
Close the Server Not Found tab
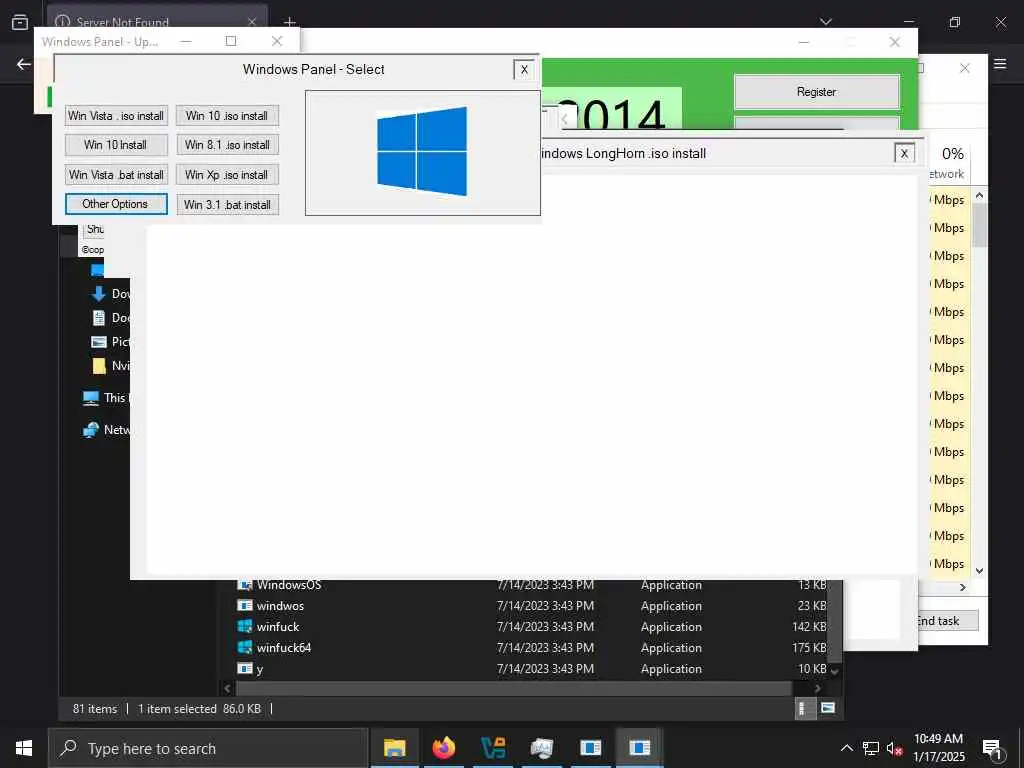point(252,22)
